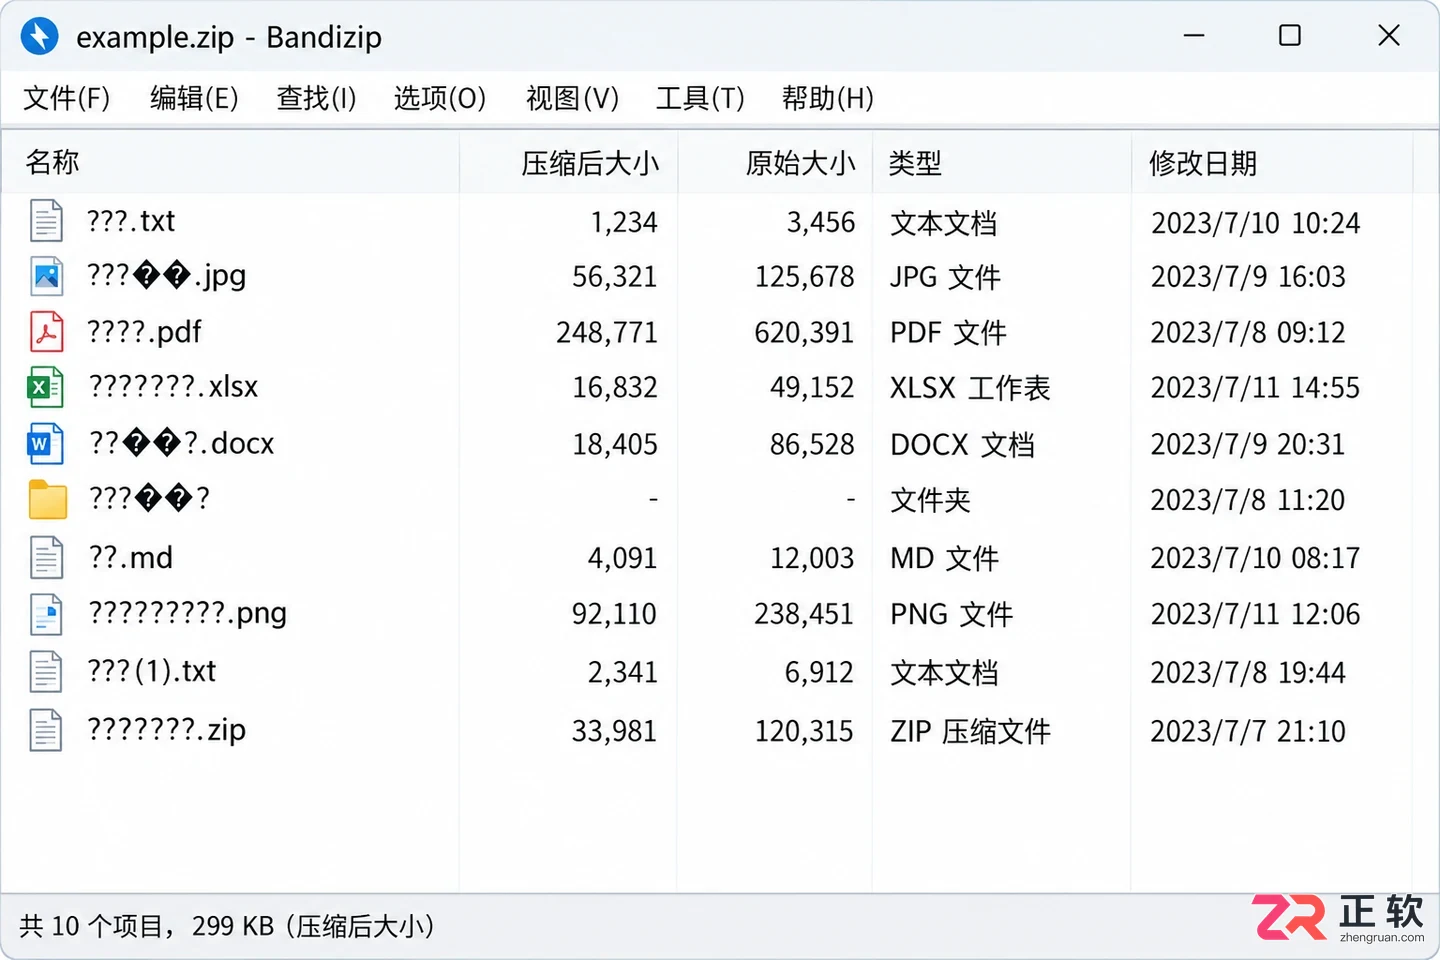Select the ???(1).txt file name
Screen dimensions: 1440x960
pos(151,671)
